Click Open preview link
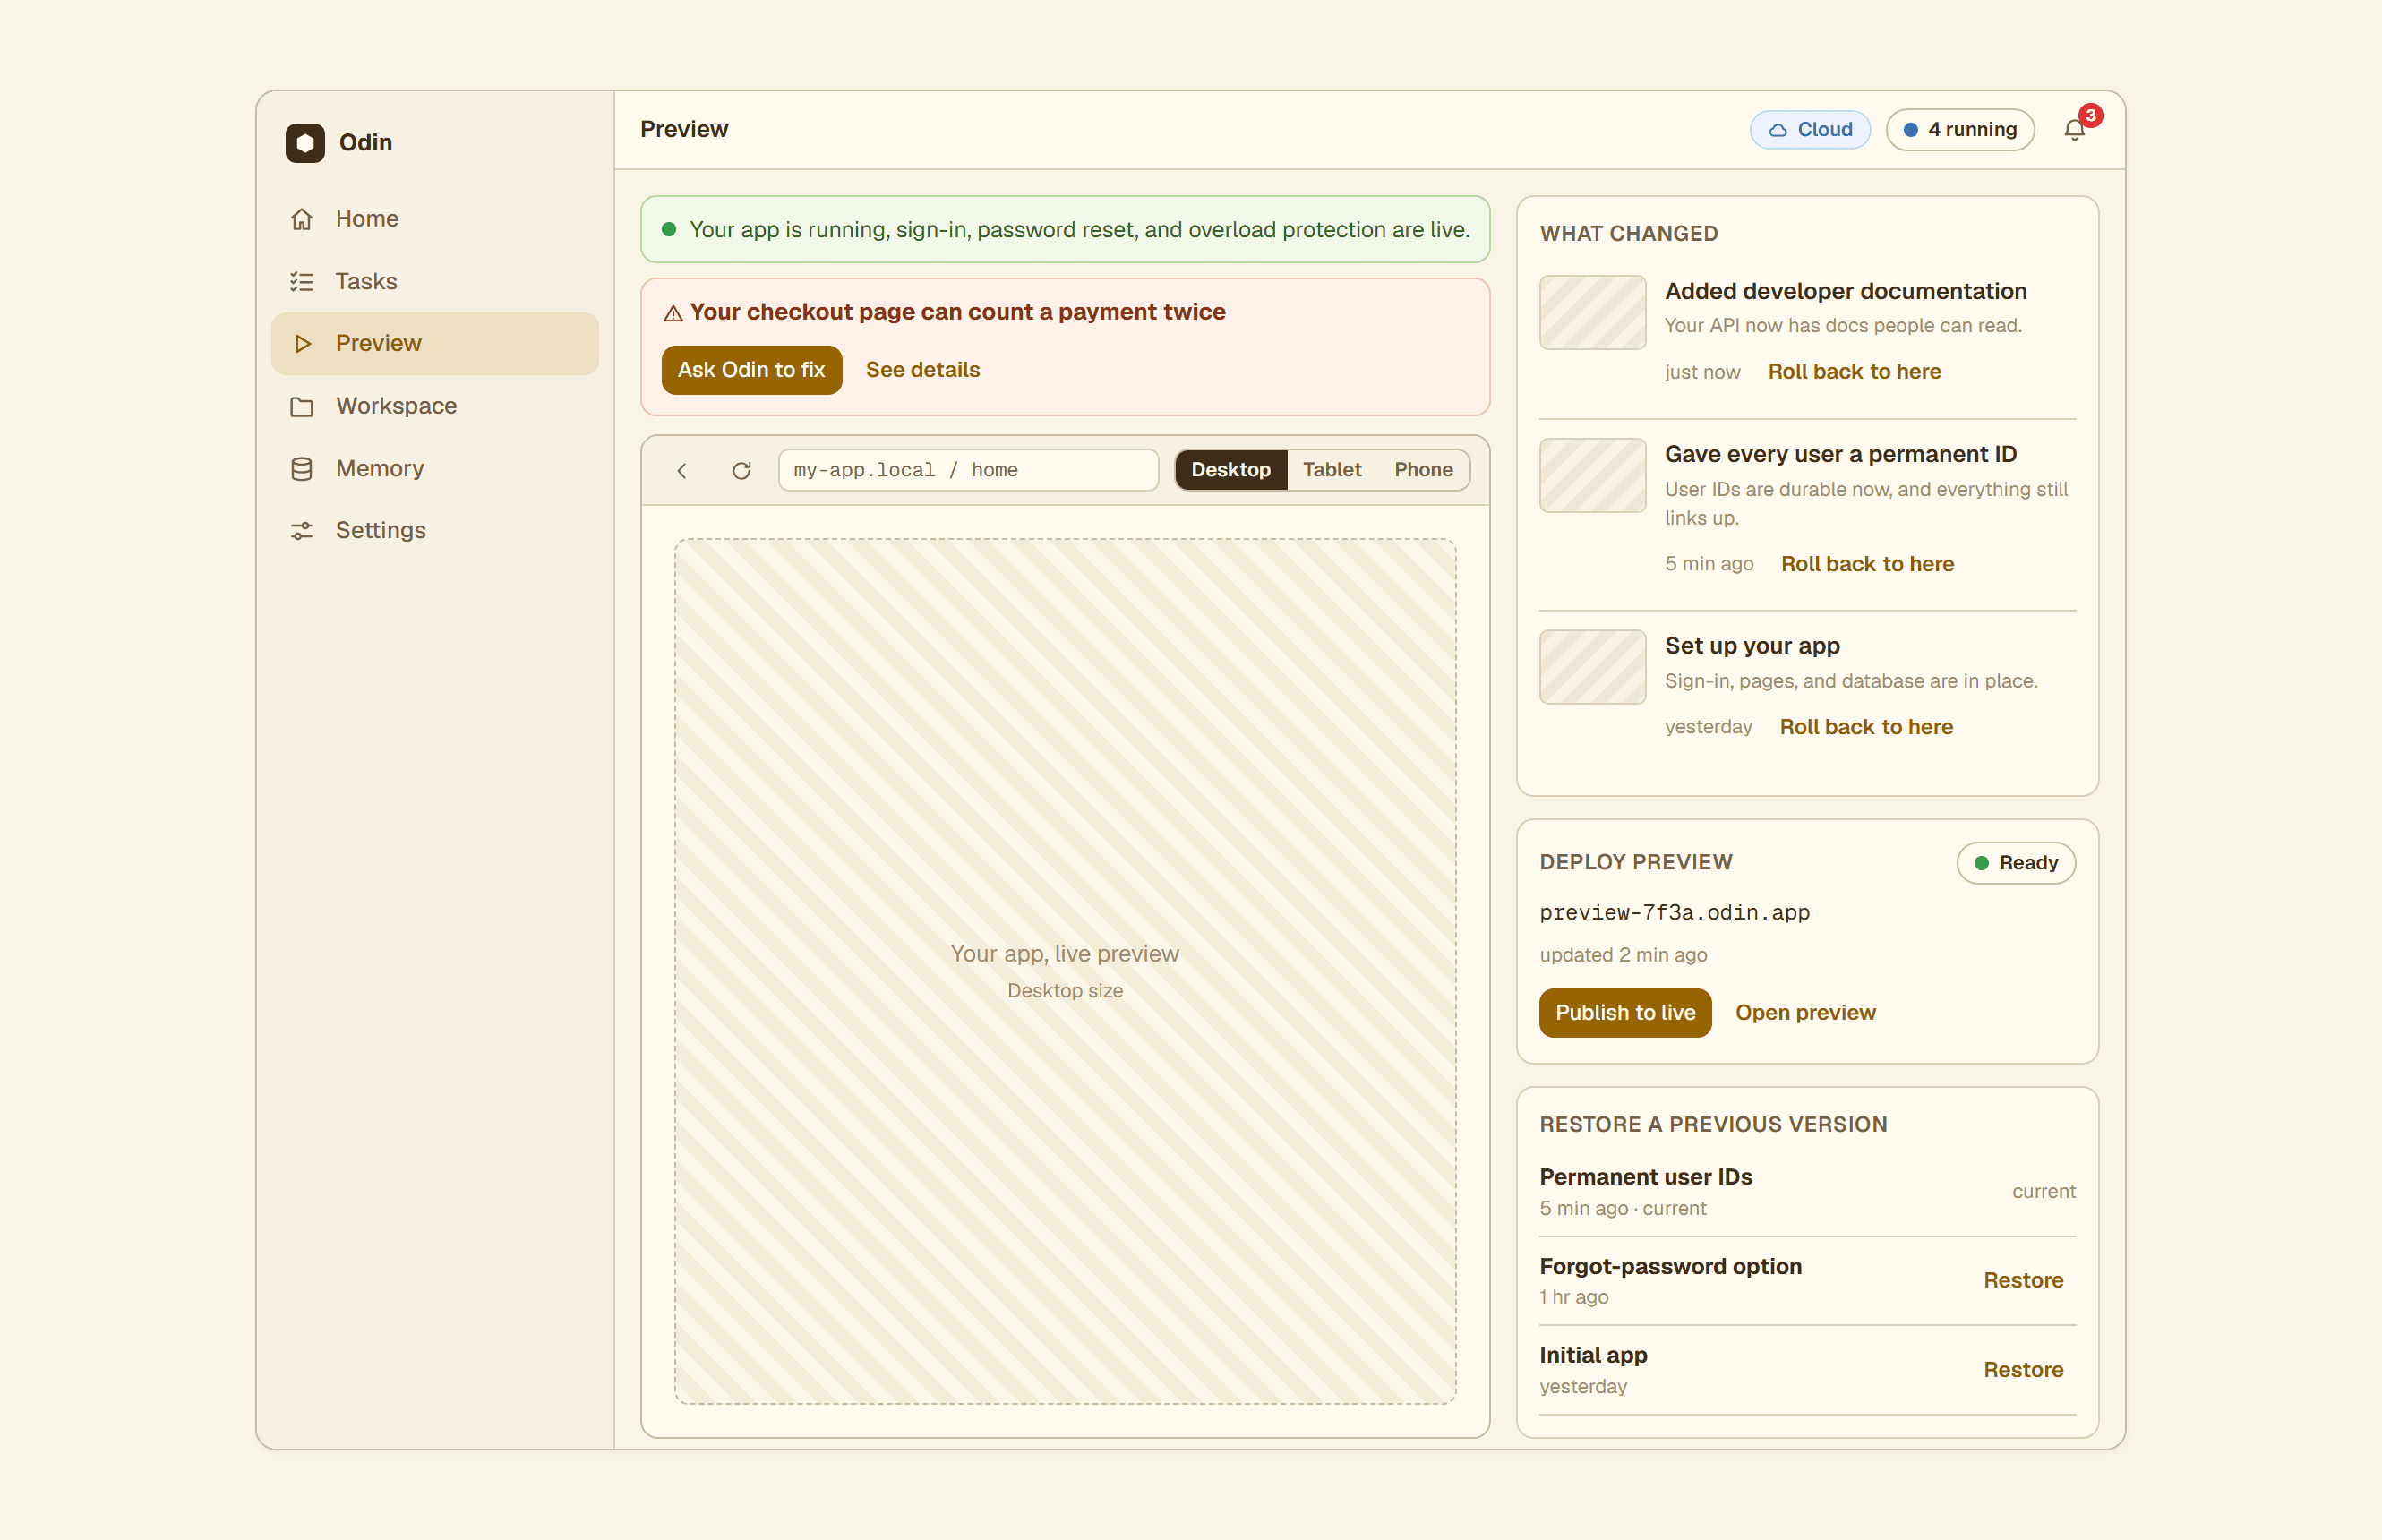 tap(1806, 1013)
